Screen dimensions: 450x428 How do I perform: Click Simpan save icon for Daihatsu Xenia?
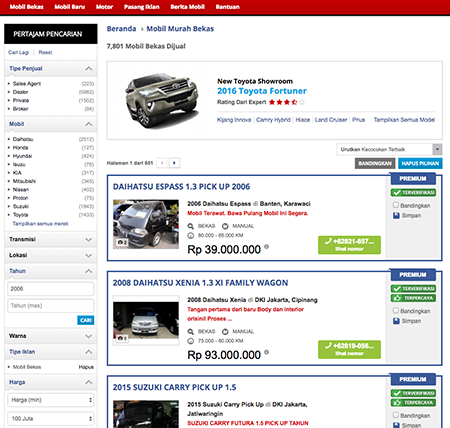(x=396, y=321)
